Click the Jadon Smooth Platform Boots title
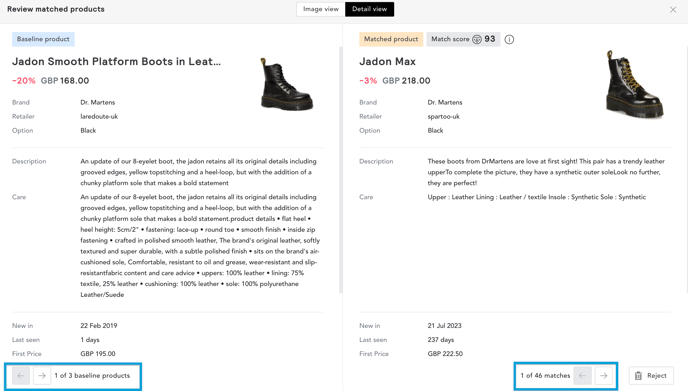Screen dimensions: 688x391 116,61
